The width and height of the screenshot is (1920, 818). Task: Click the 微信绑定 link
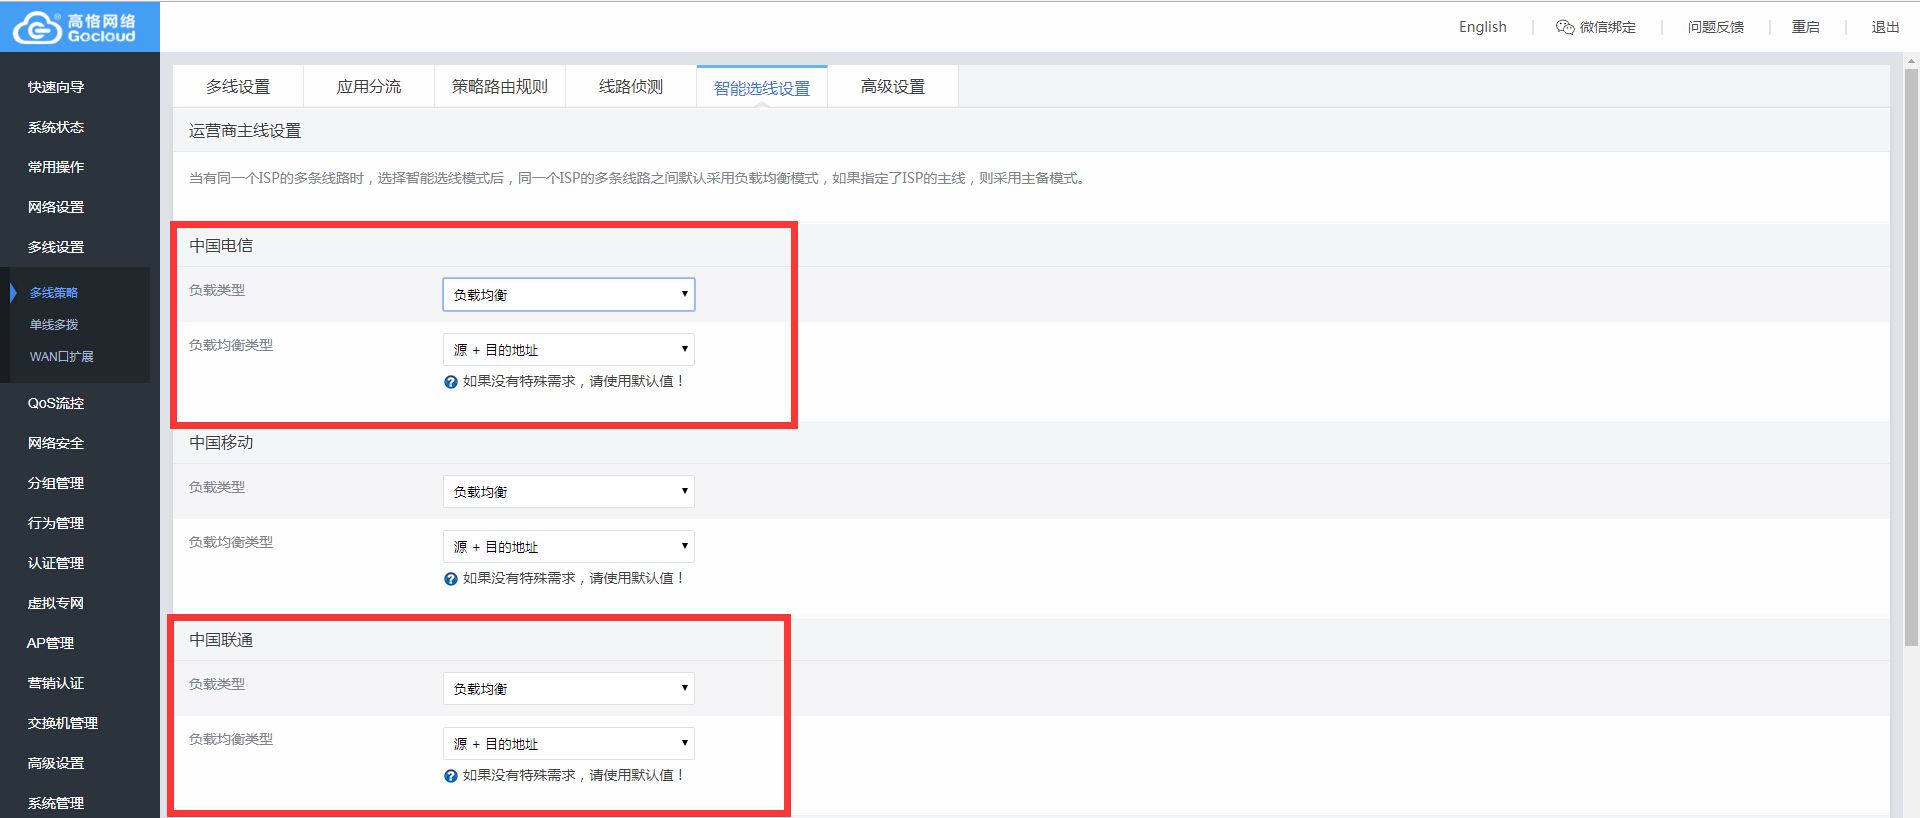[1607, 27]
